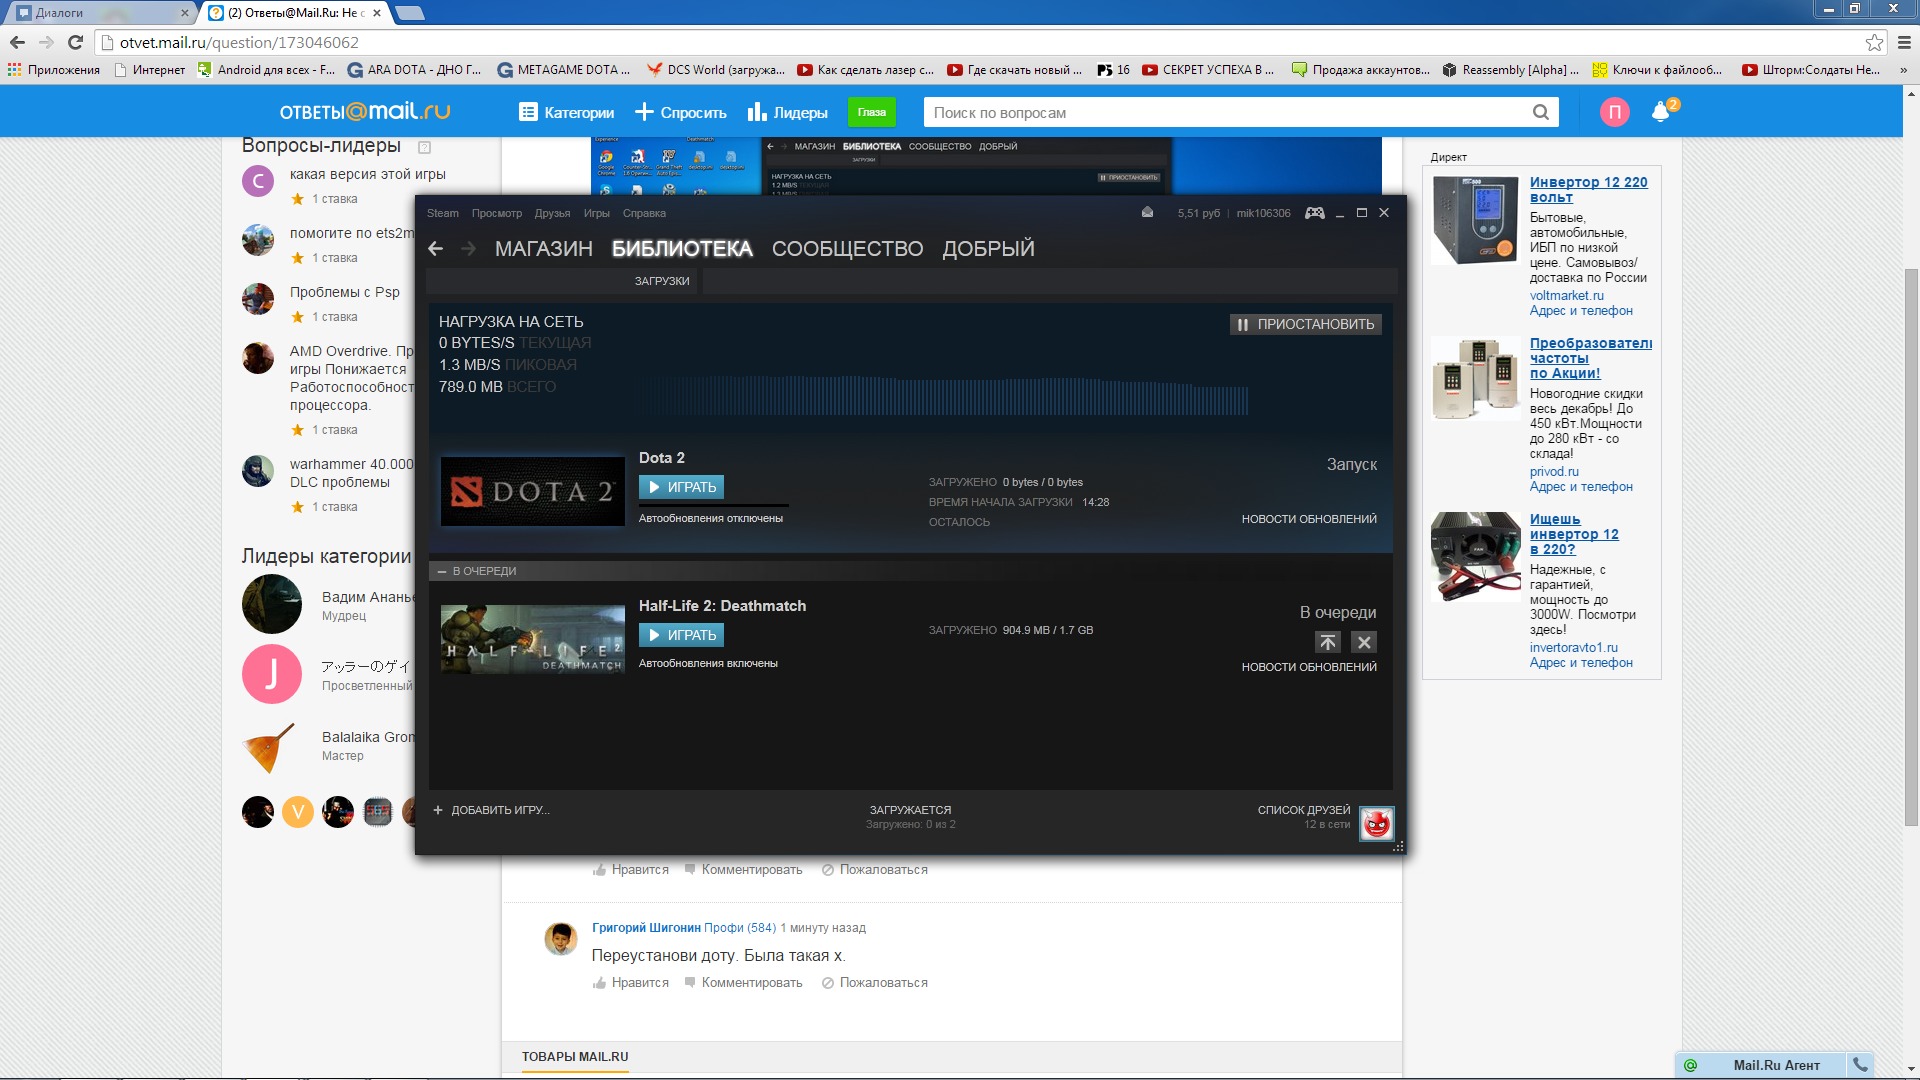Switch to СООБЩЕСТВО section
Screen dimensions: 1920x1080
coord(847,249)
